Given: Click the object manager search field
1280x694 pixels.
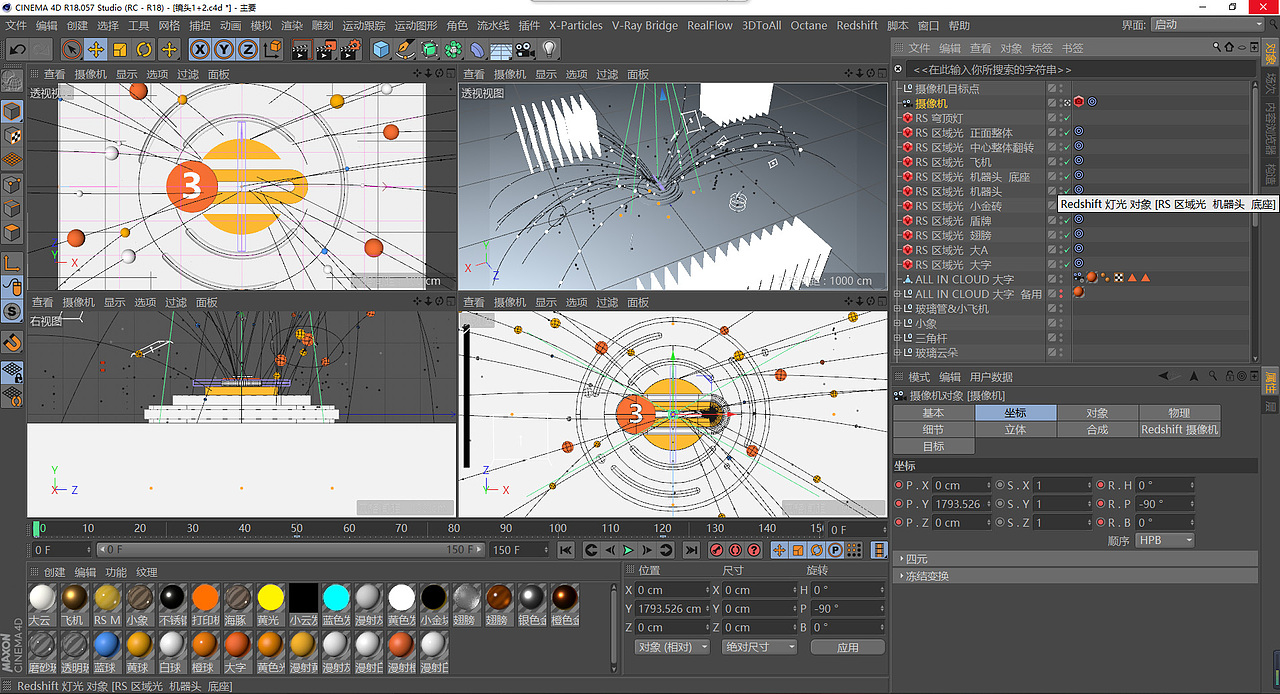Looking at the screenshot, I should pos(1078,70).
